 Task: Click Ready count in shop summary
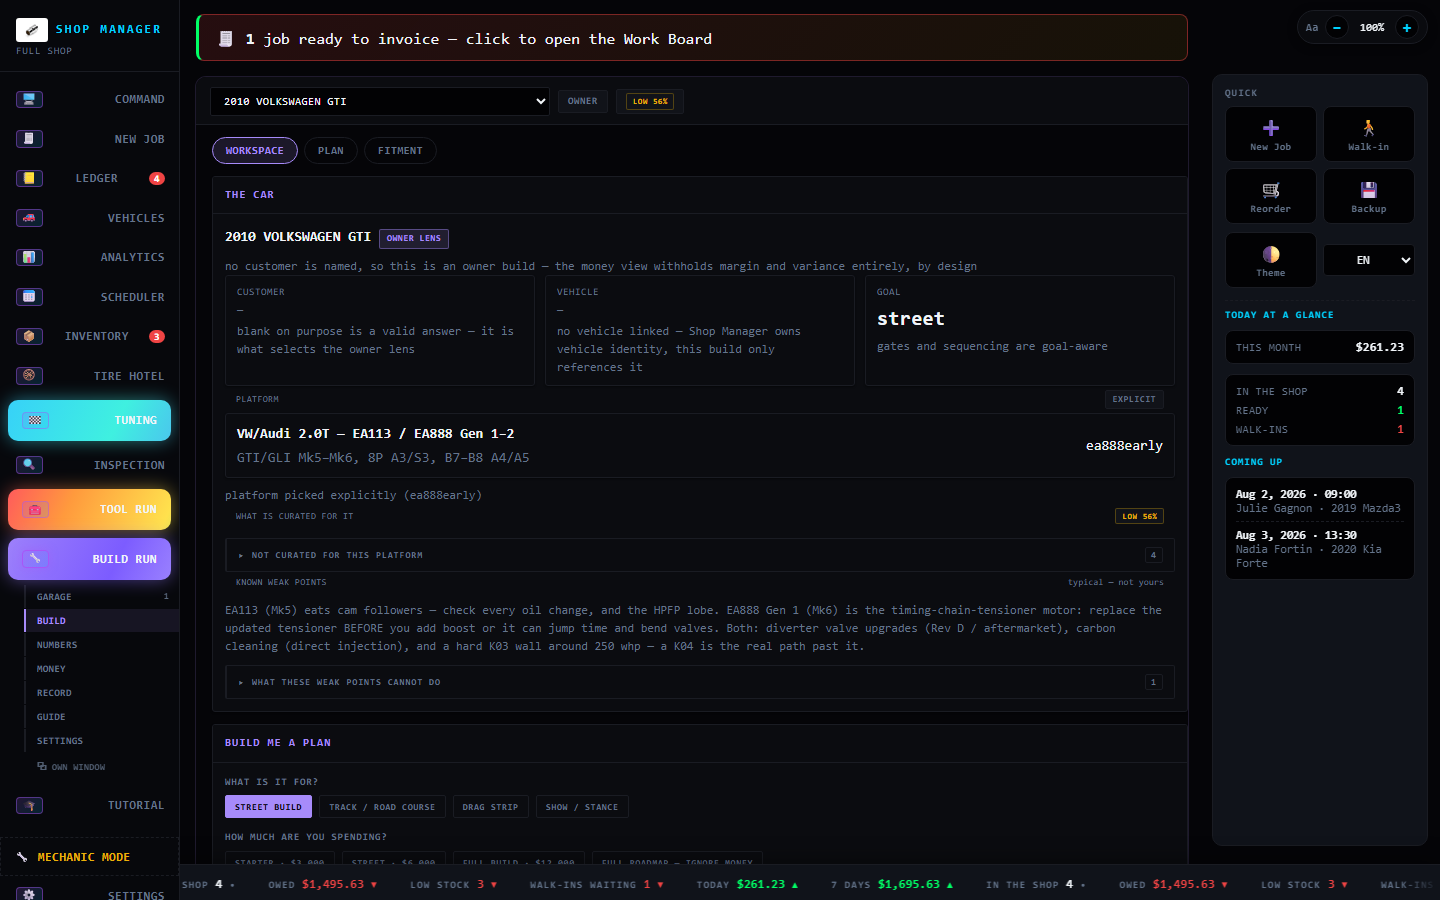pyautogui.click(x=1319, y=411)
